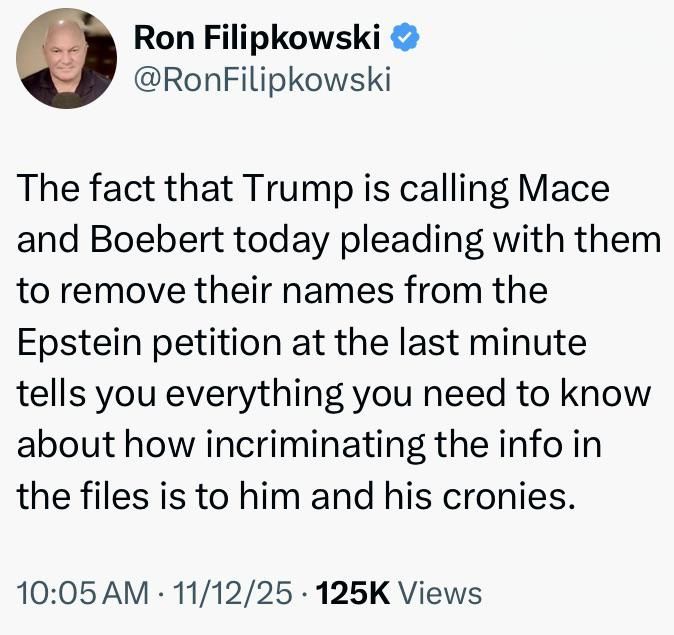This screenshot has width=674, height=635.
Task: Click the word "incriminating" in the tweet
Action: pos(316,446)
